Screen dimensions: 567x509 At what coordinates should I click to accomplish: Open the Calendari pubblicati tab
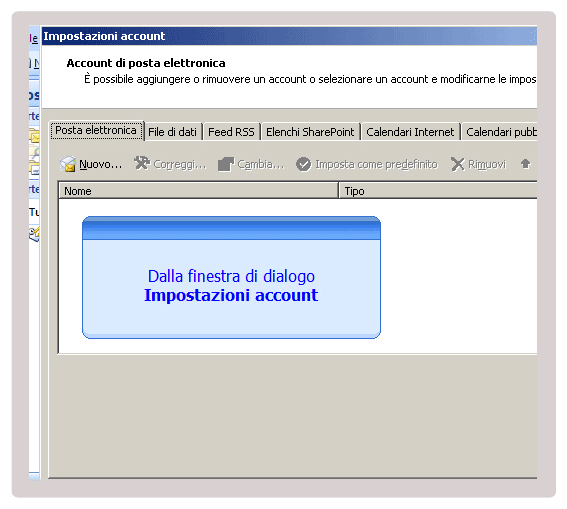500,132
